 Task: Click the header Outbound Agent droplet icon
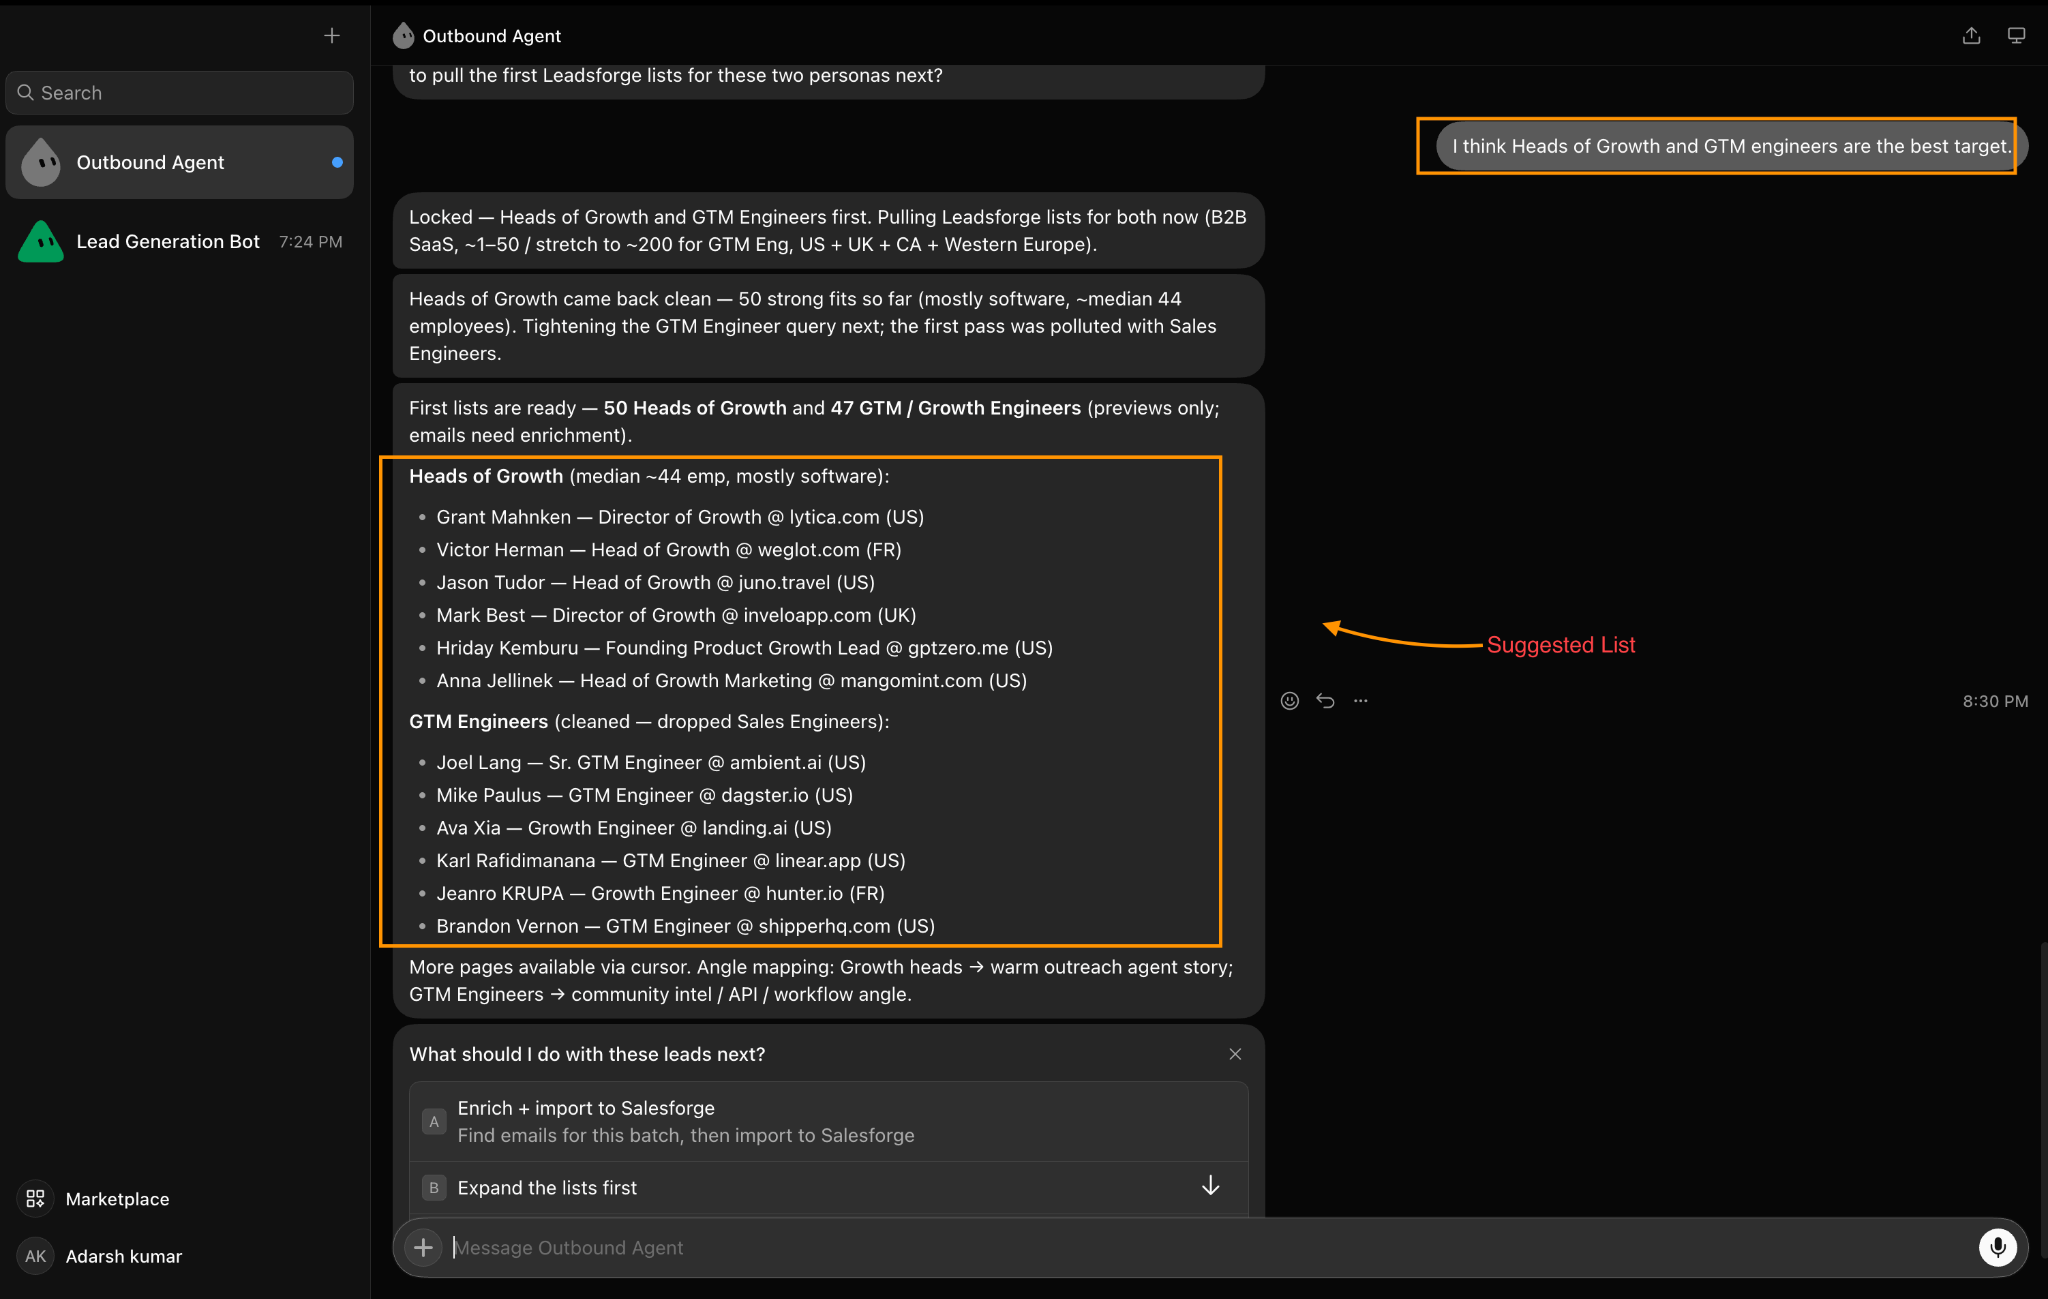pos(403,36)
